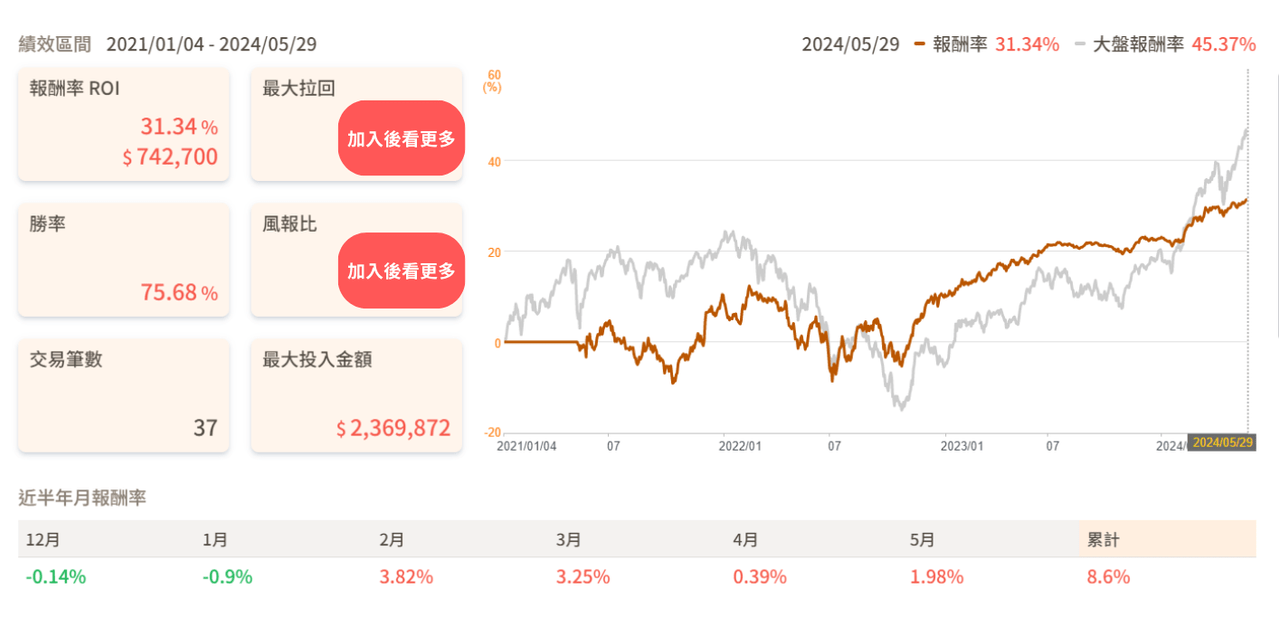1279x617 pixels.
Task: Select the 勝率 75.68% card
Action: [x=124, y=260]
